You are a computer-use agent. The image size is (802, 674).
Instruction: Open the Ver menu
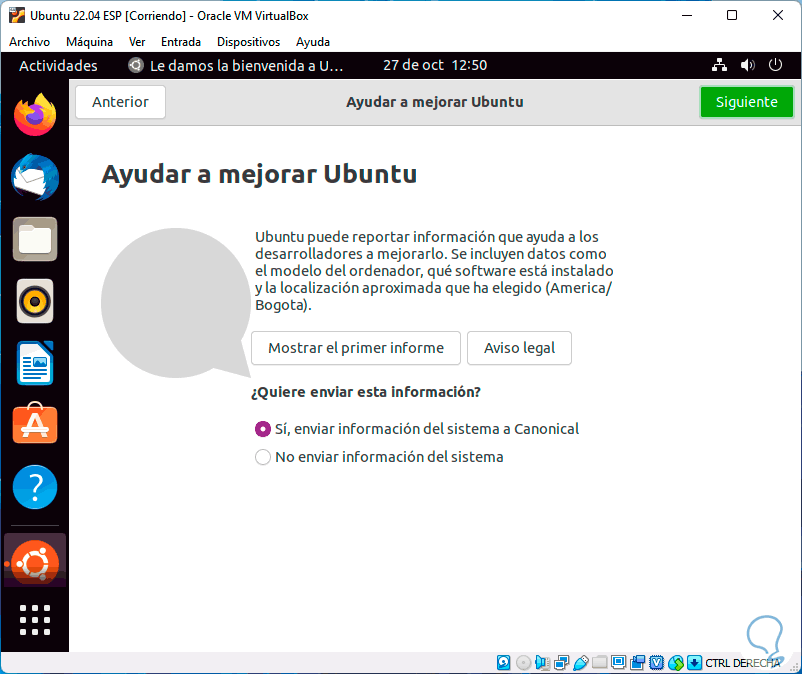tap(137, 42)
